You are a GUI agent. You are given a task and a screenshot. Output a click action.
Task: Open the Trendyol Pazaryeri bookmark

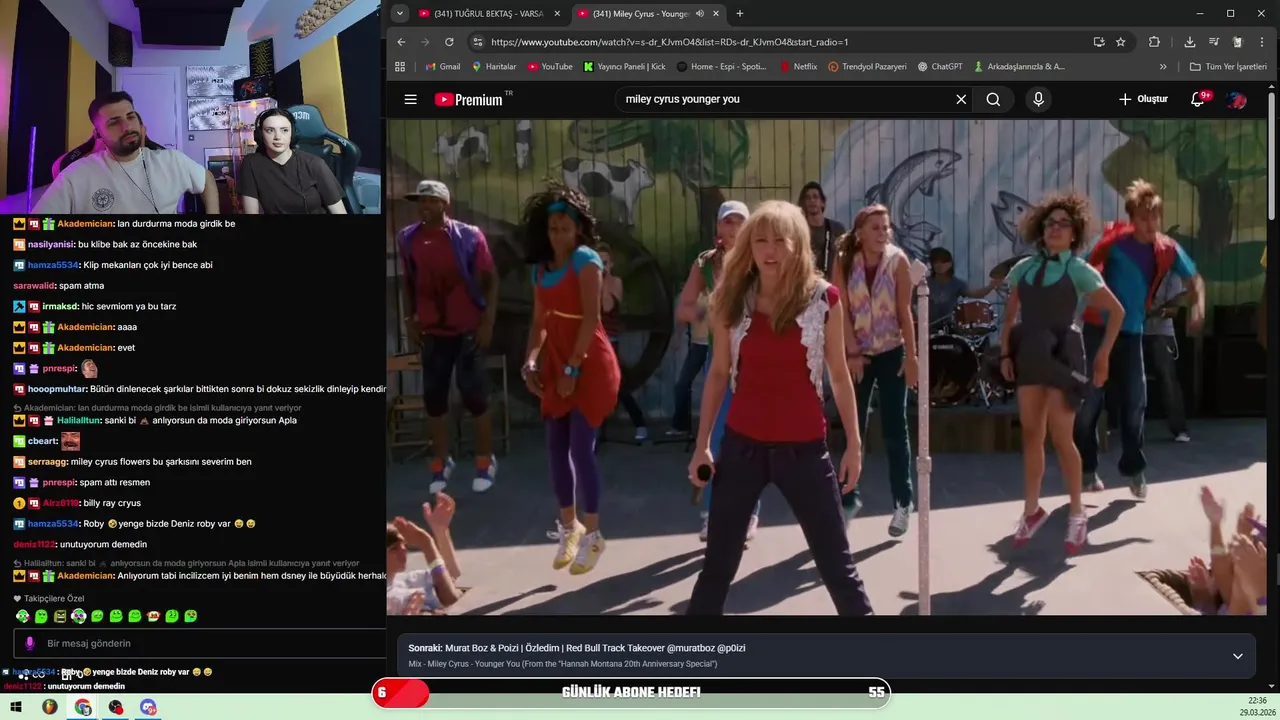867,67
